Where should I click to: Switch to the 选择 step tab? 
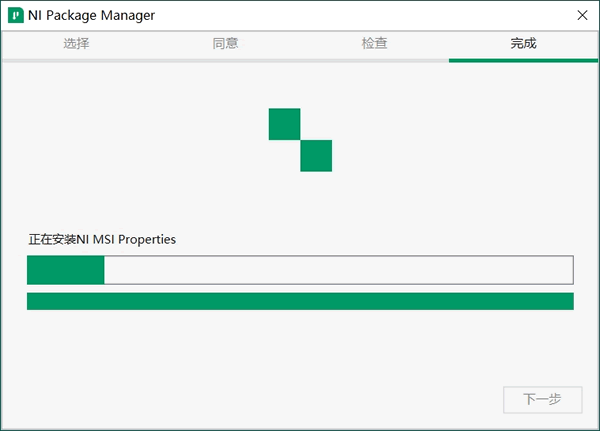coord(76,44)
